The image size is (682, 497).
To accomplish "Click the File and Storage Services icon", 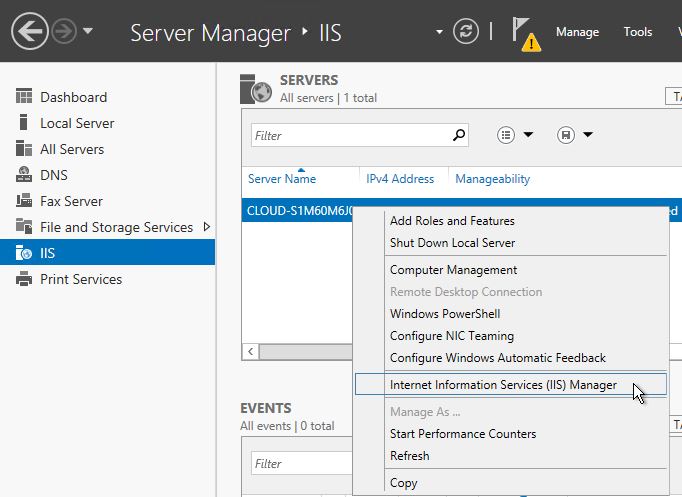I will pyautogui.click(x=24, y=226).
